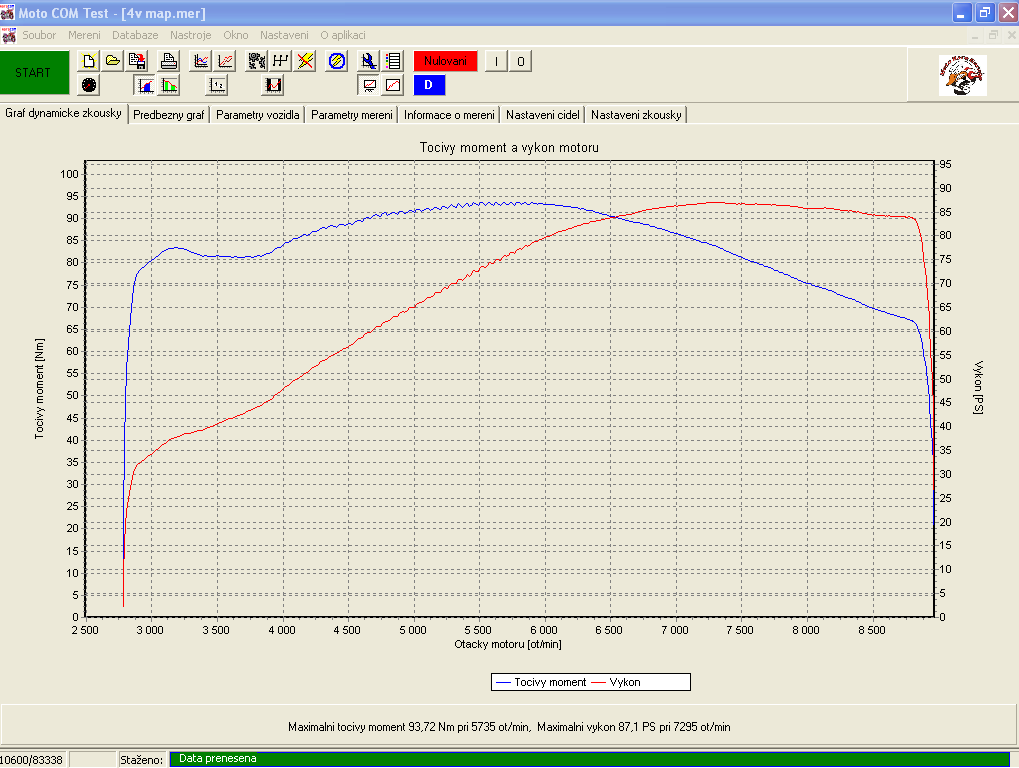Screen dimensions: 1019x768
Task: Open a measurement file via folder icon
Action: coord(113,60)
